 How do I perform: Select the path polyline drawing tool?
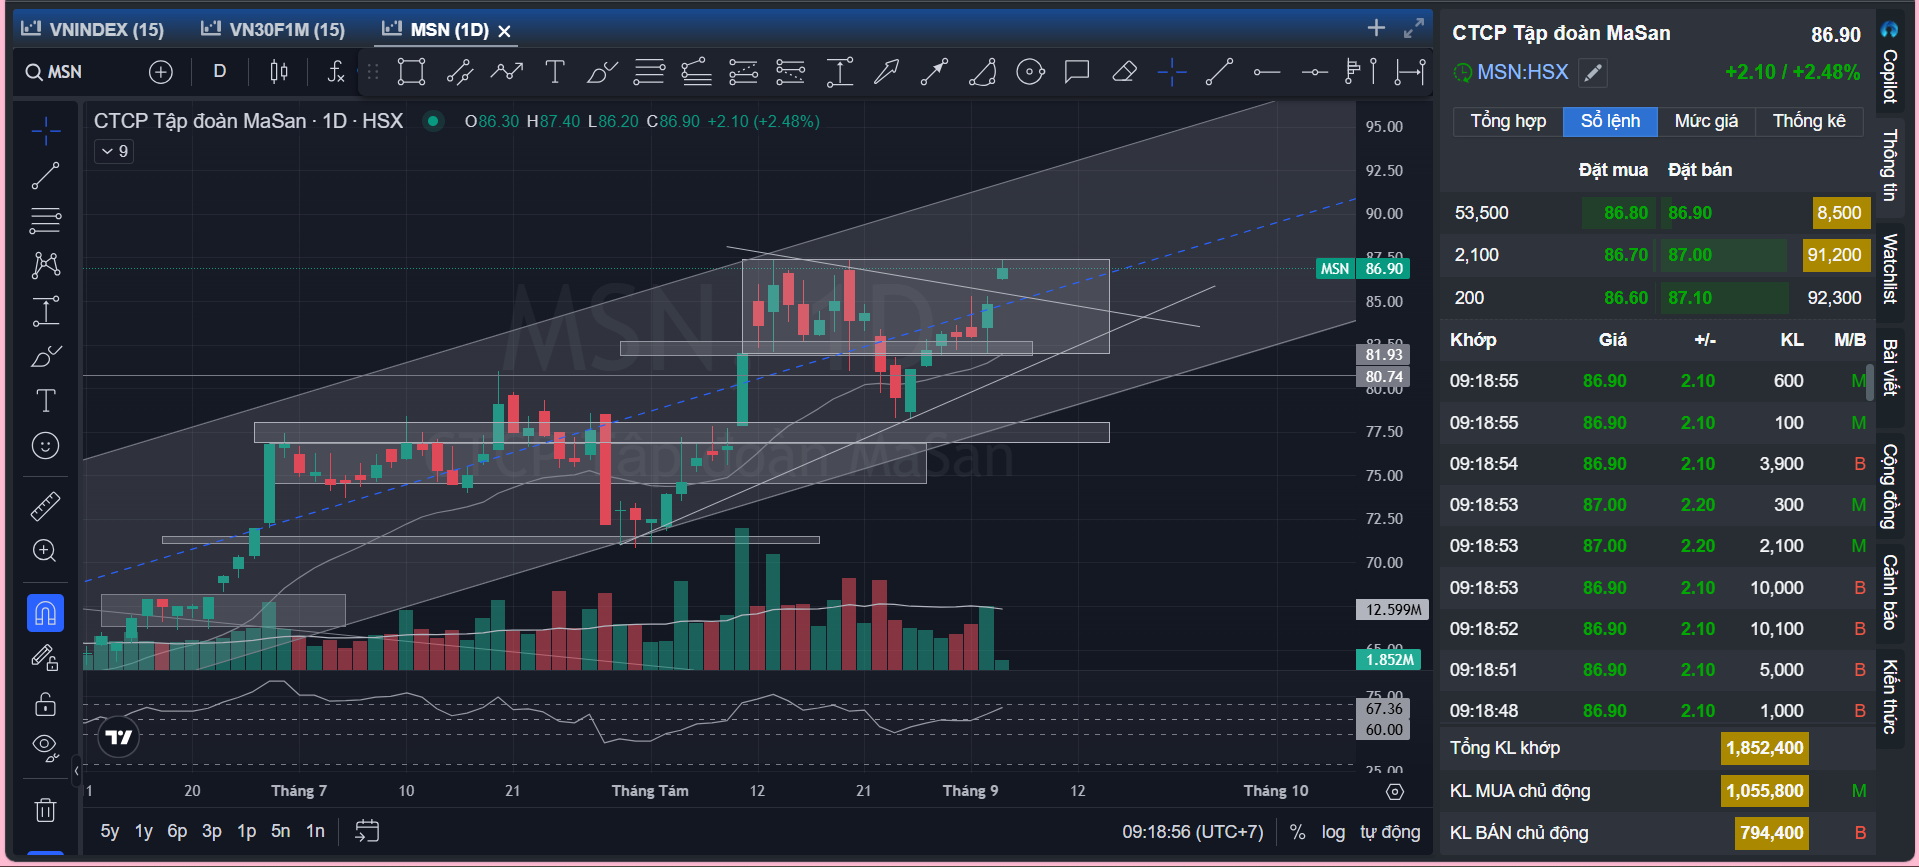507,72
